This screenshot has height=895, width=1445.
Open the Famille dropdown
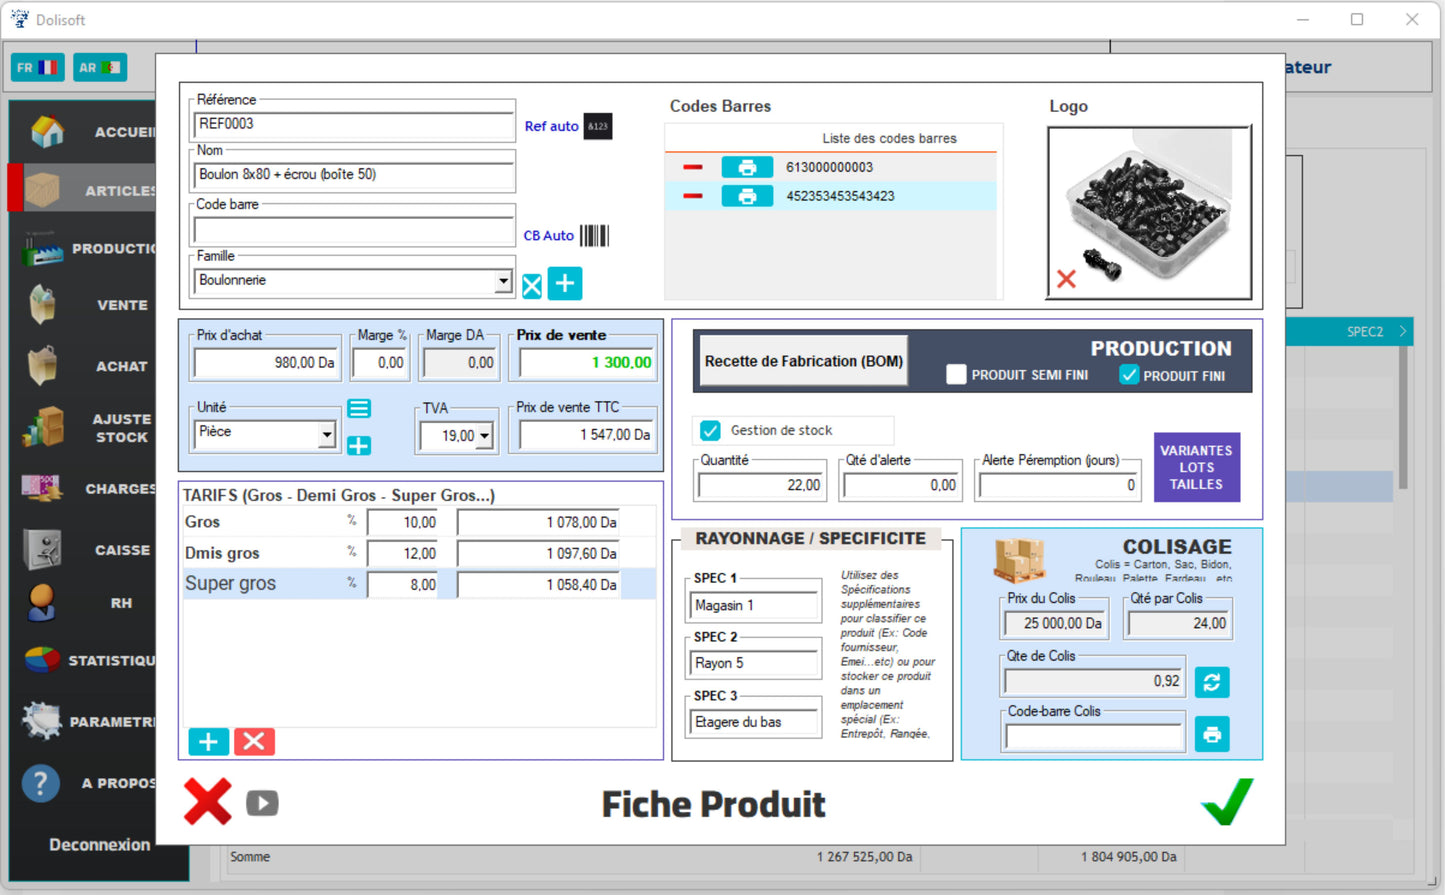pyautogui.click(x=505, y=281)
